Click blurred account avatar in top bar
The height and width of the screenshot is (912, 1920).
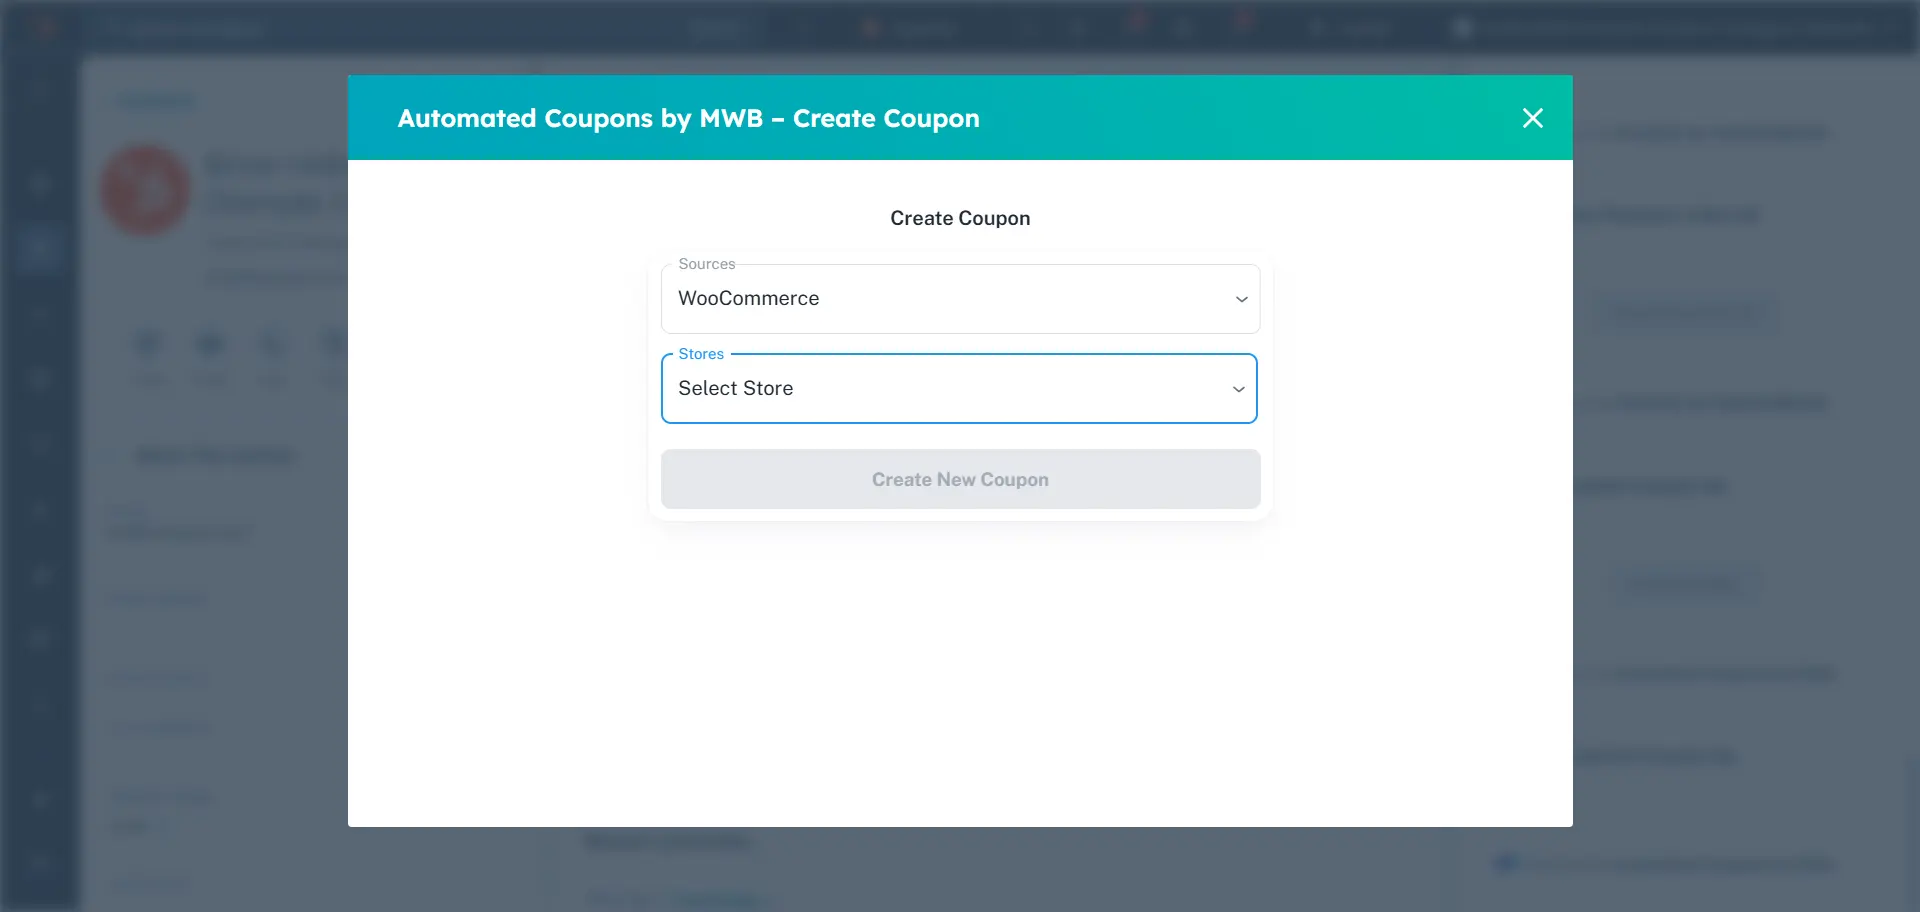[x=1463, y=28]
